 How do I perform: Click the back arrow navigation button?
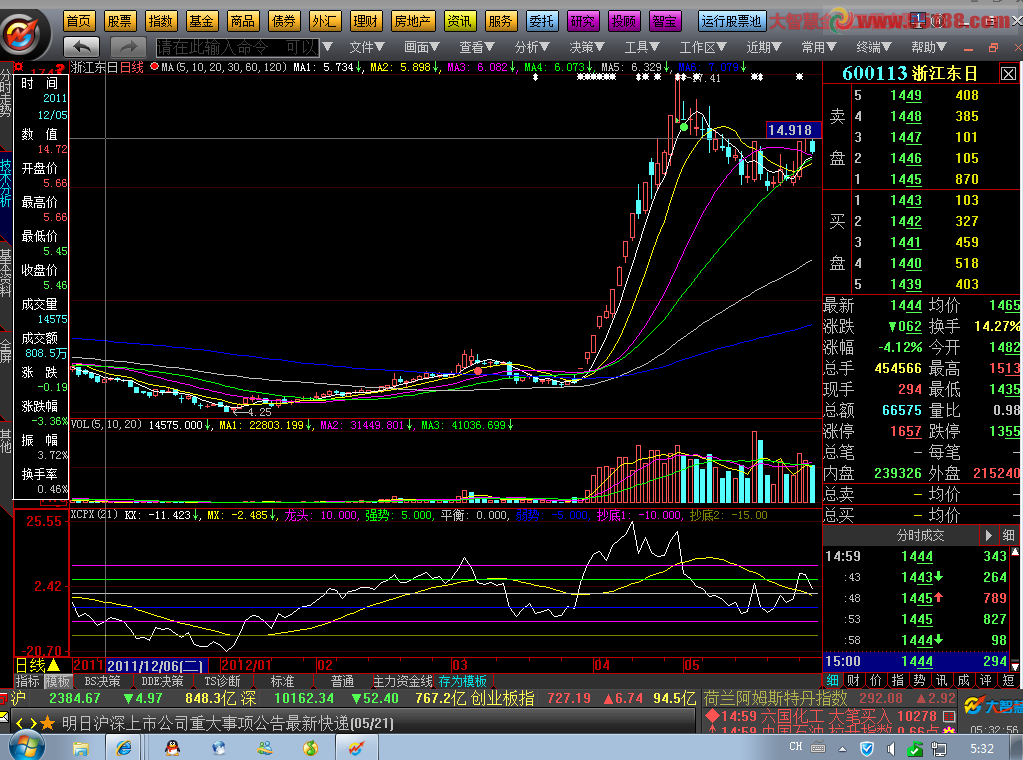click(82, 47)
